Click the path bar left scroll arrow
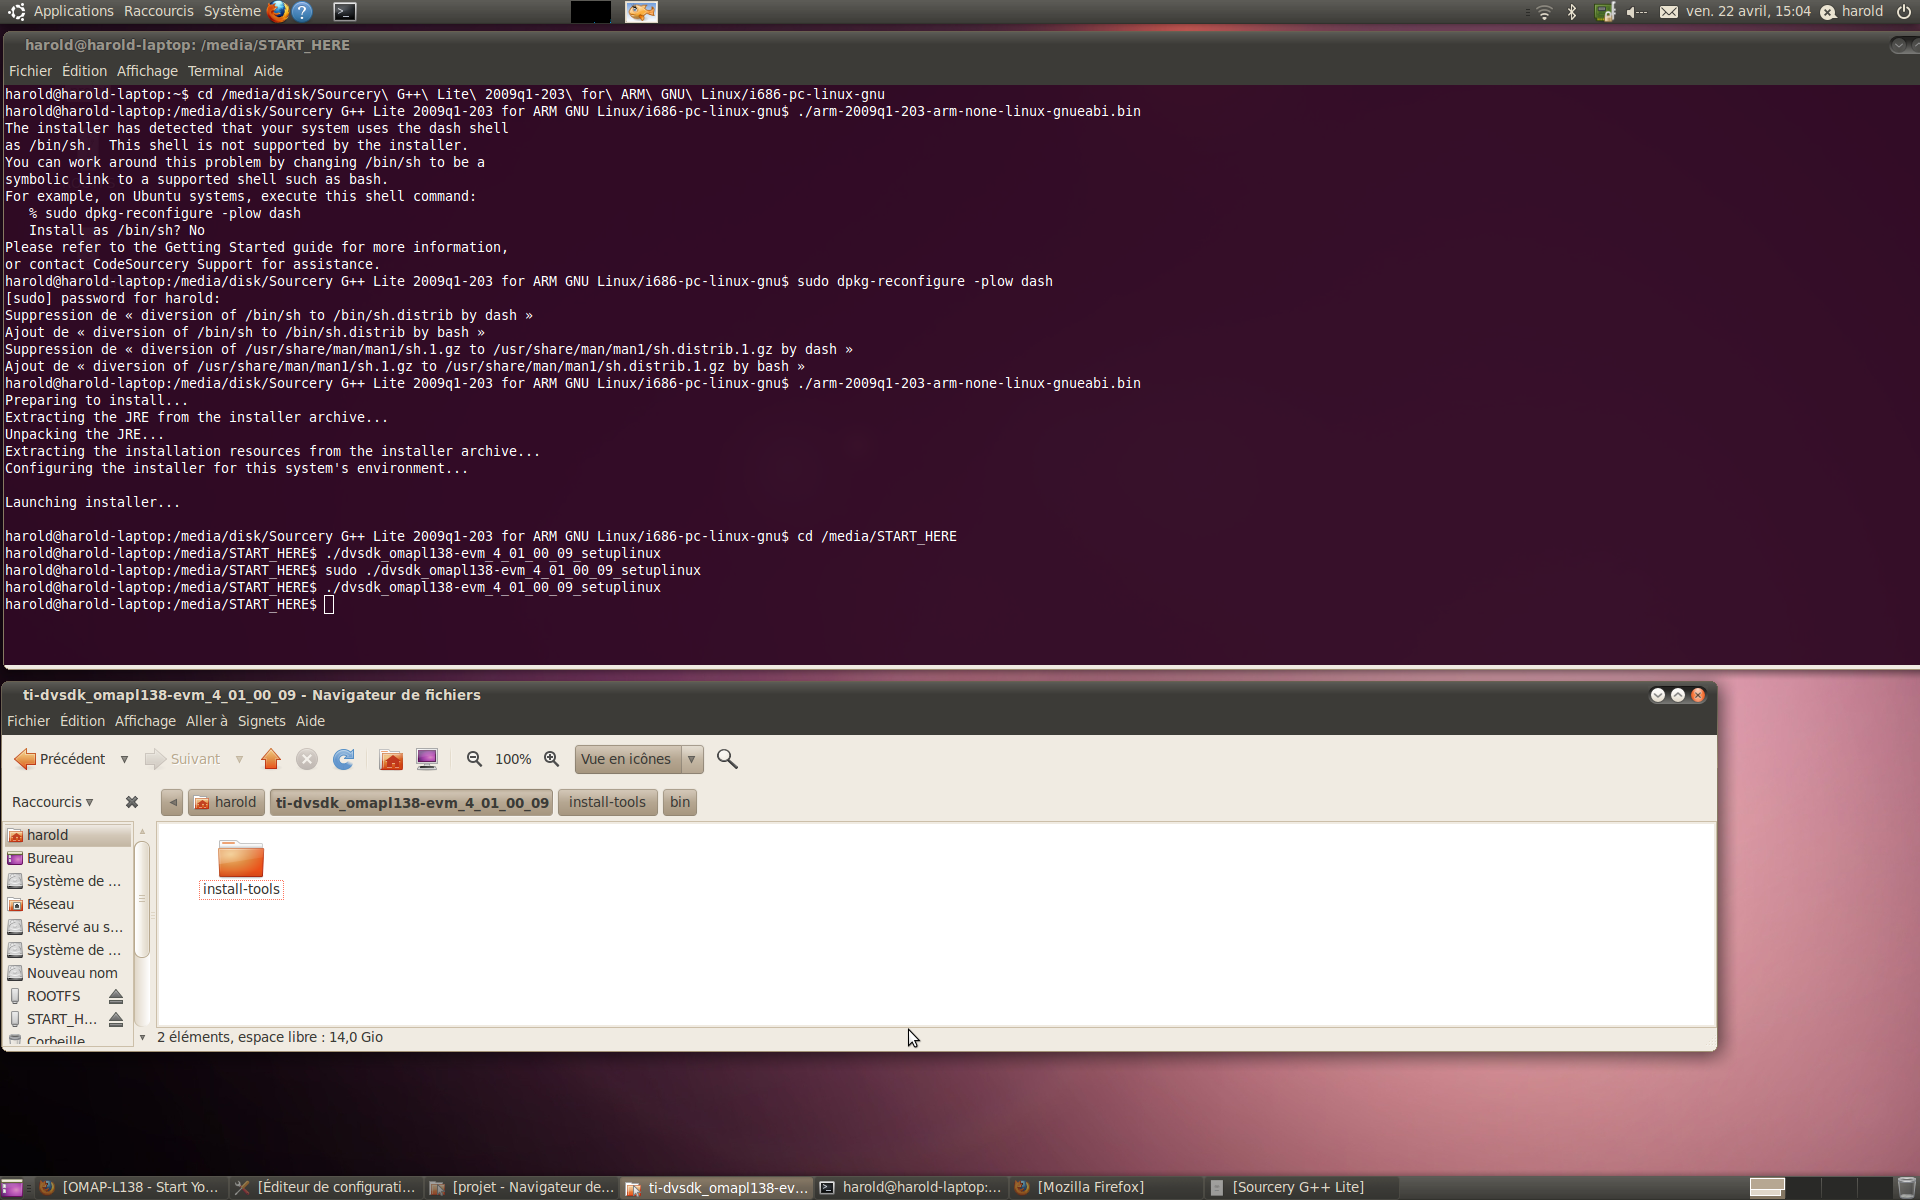Viewport: 1920px width, 1200px height. [x=172, y=802]
